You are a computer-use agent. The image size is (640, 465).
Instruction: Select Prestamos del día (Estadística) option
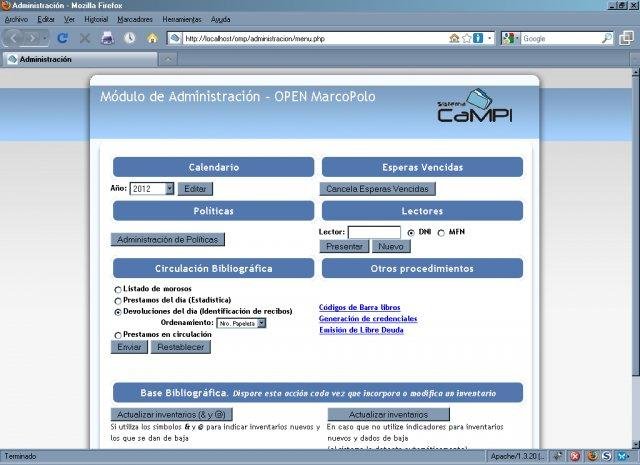(118, 301)
